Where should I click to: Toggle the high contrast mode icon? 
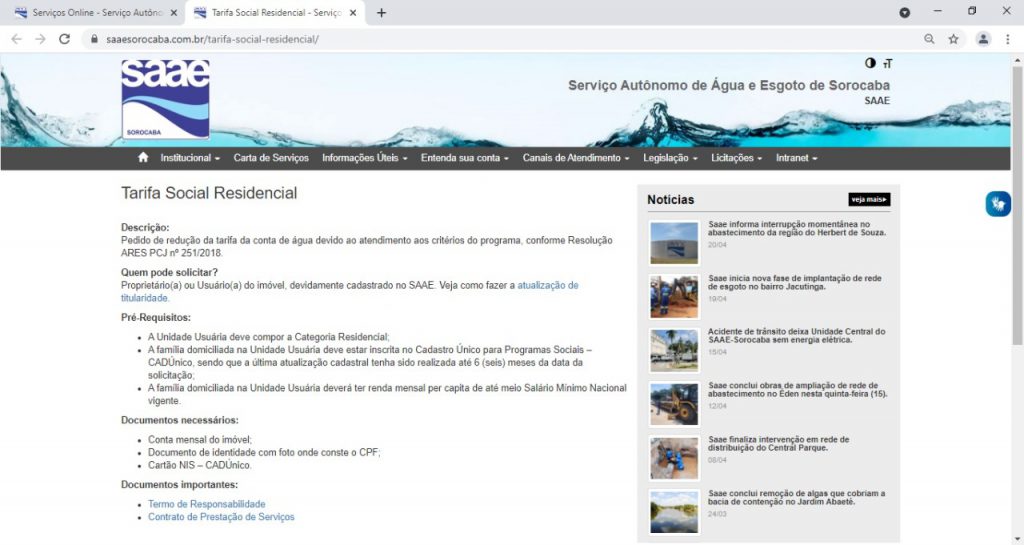(x=870, y=63)
